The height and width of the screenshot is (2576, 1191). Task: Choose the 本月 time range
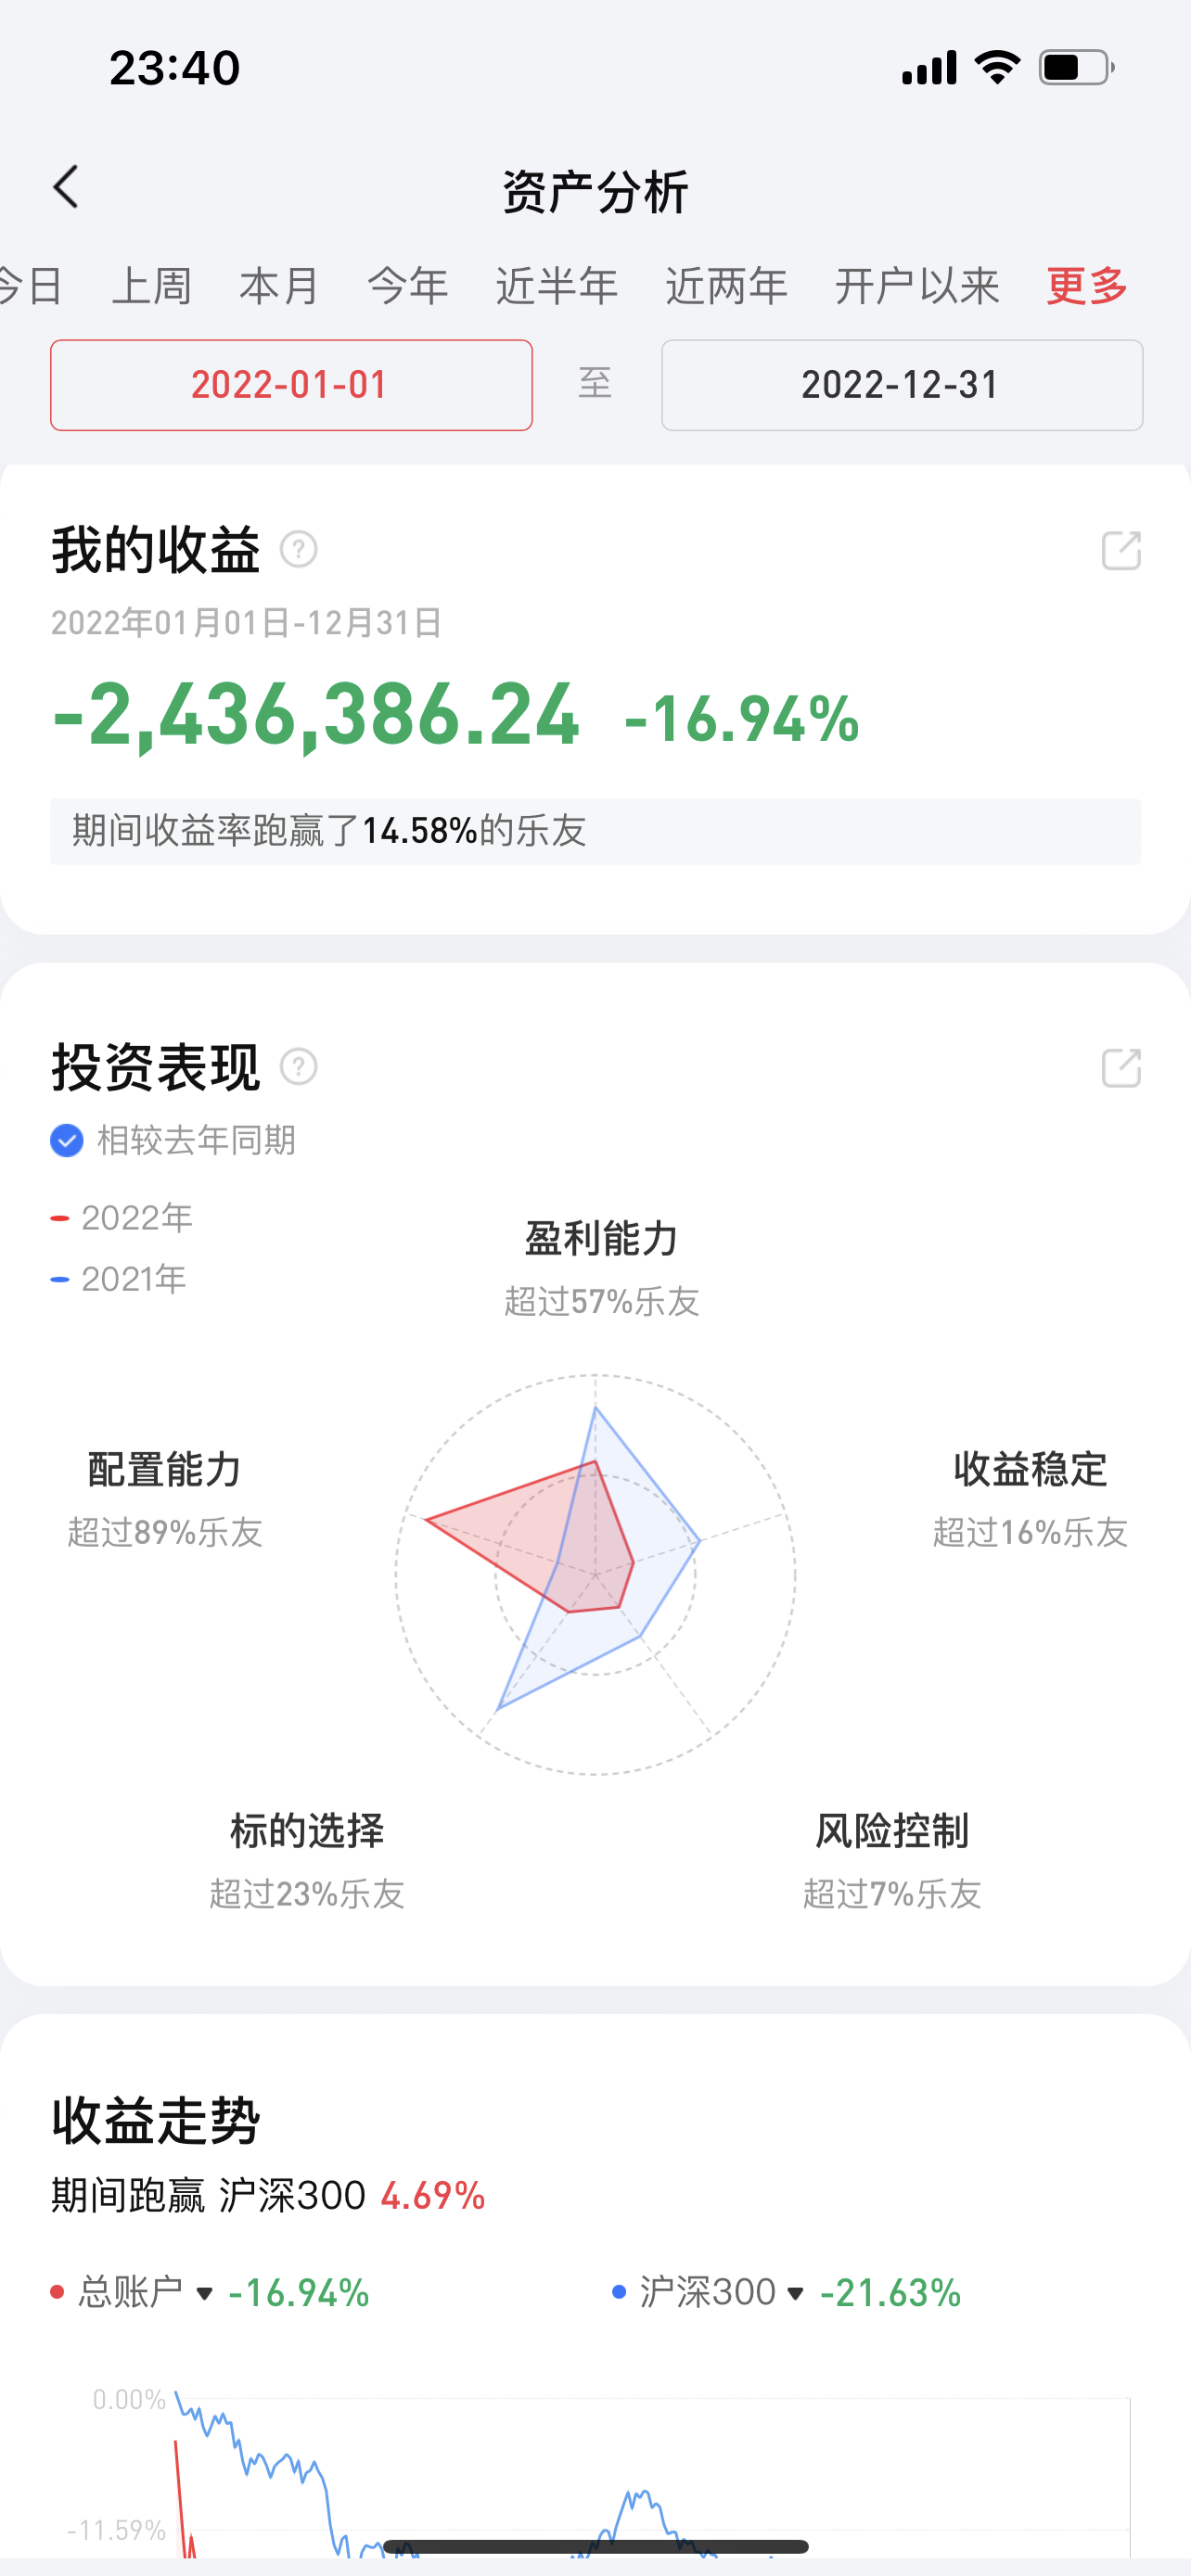point(279,286)
